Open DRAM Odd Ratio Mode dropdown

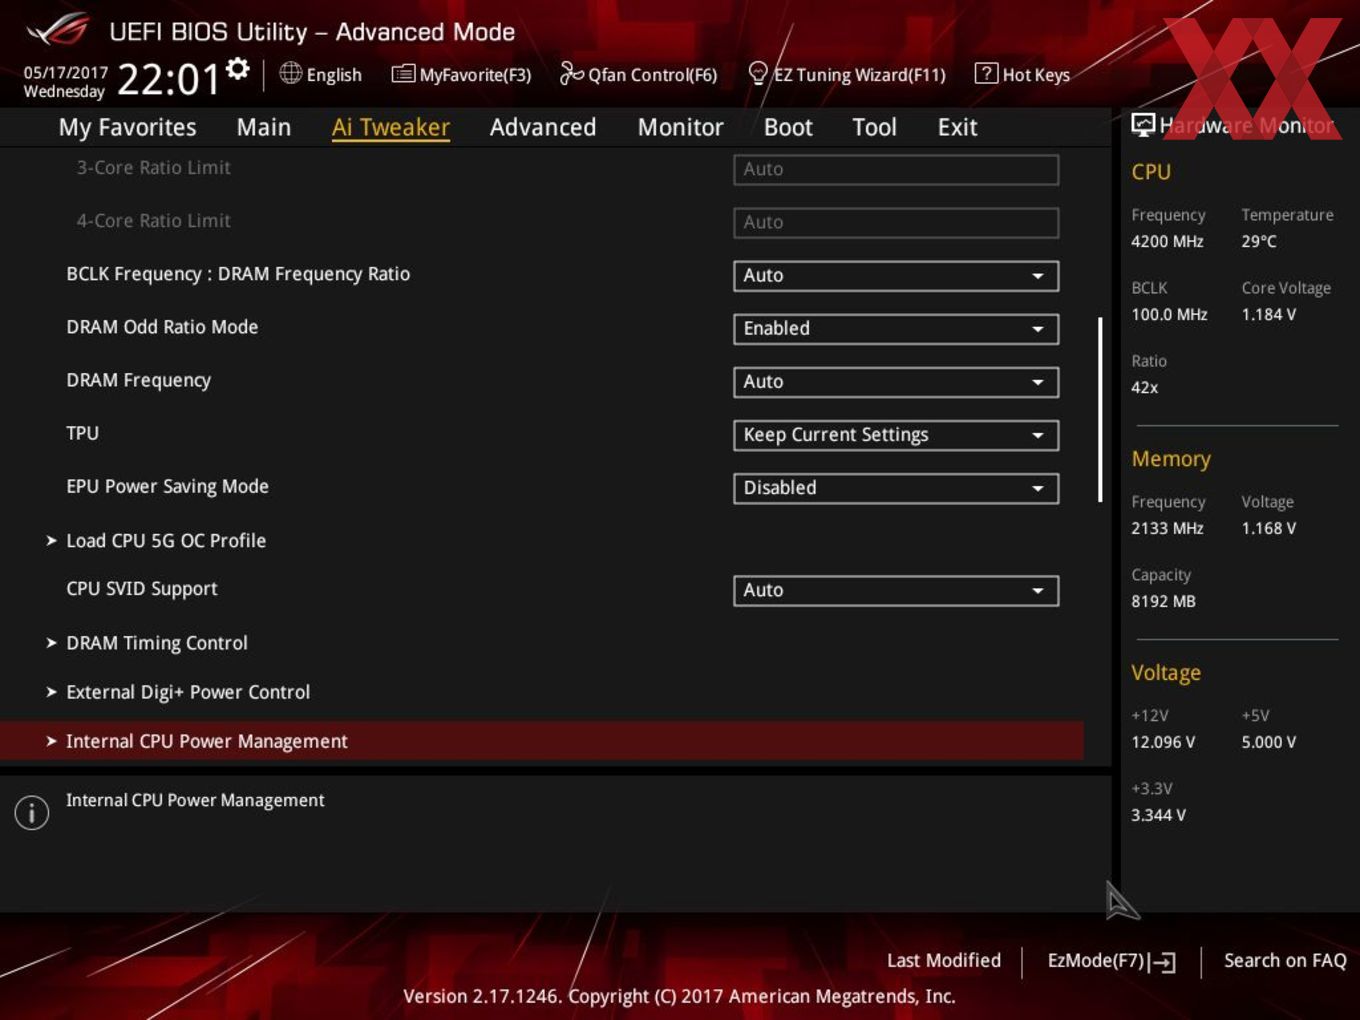896,329
